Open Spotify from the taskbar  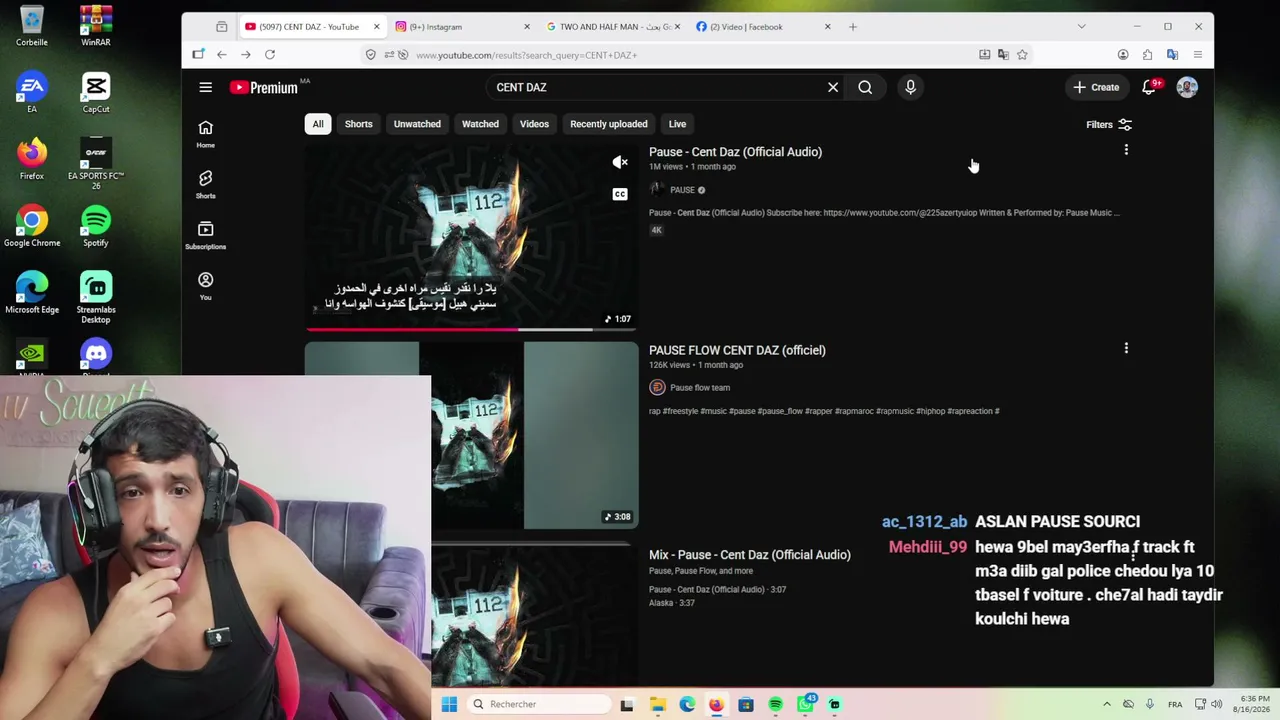coord(776,704)
